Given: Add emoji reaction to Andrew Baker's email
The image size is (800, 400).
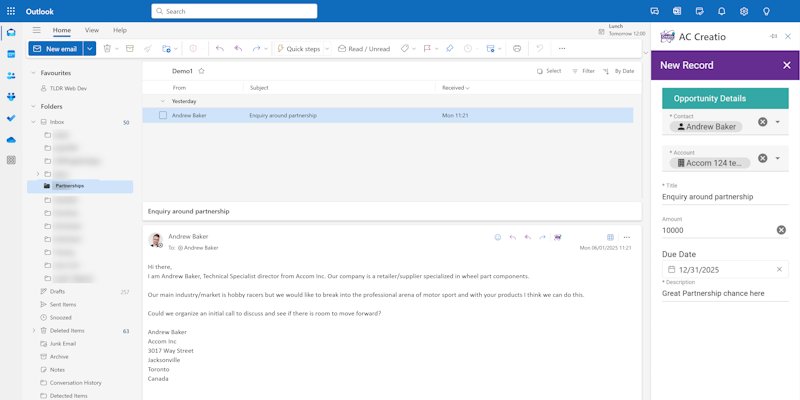Looking at the screenshot, I should click(498, 237).
